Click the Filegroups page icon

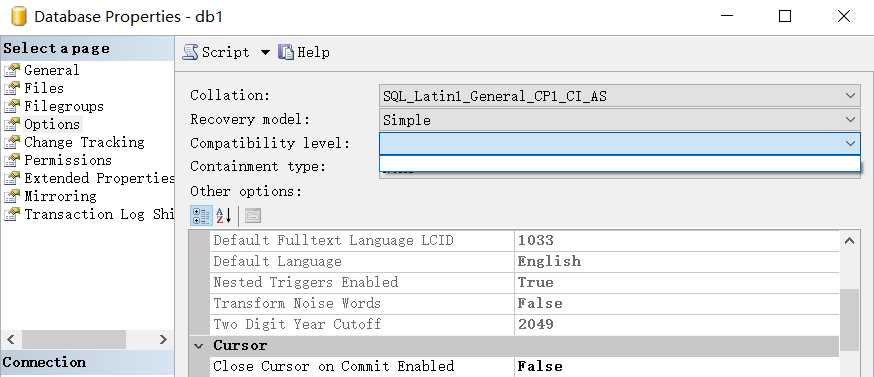tap(12, 107)
